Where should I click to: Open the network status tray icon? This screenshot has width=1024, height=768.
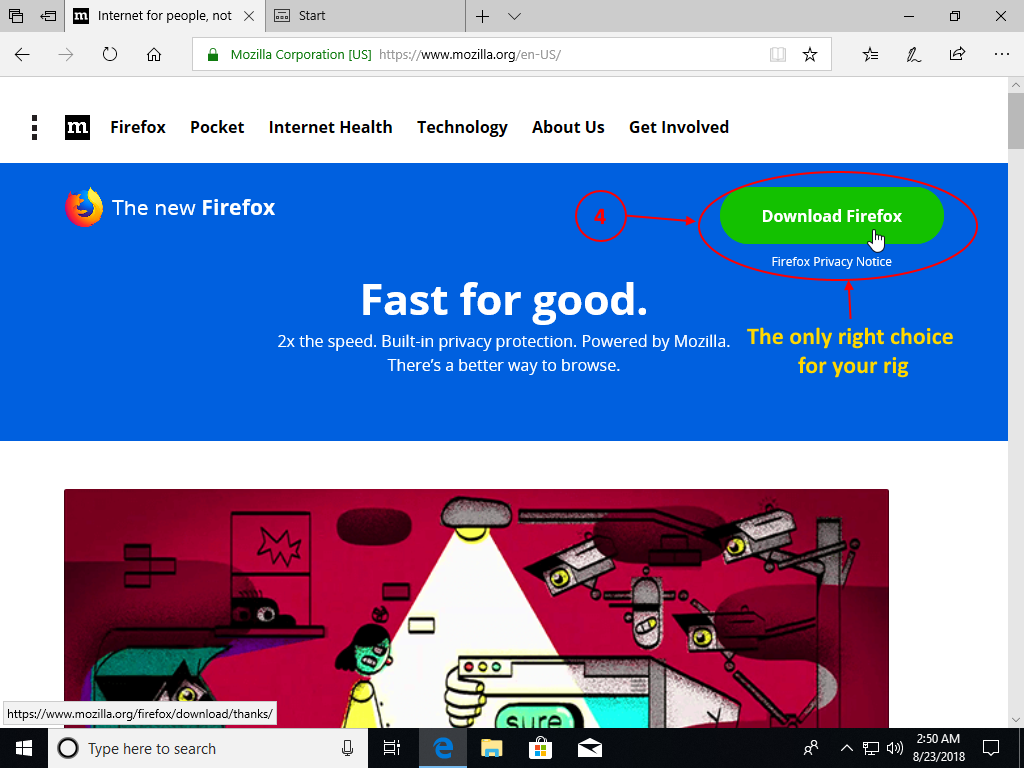(x=871, y=748)
